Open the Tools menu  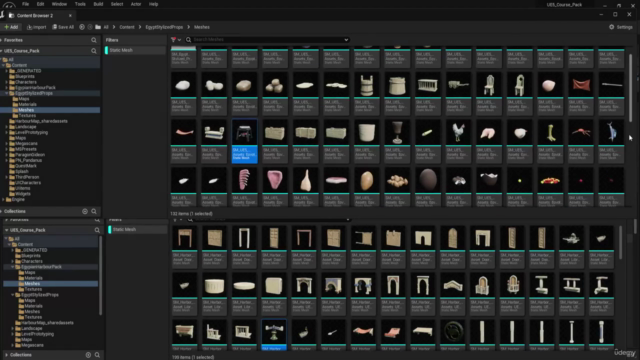(x=80, y=4)
